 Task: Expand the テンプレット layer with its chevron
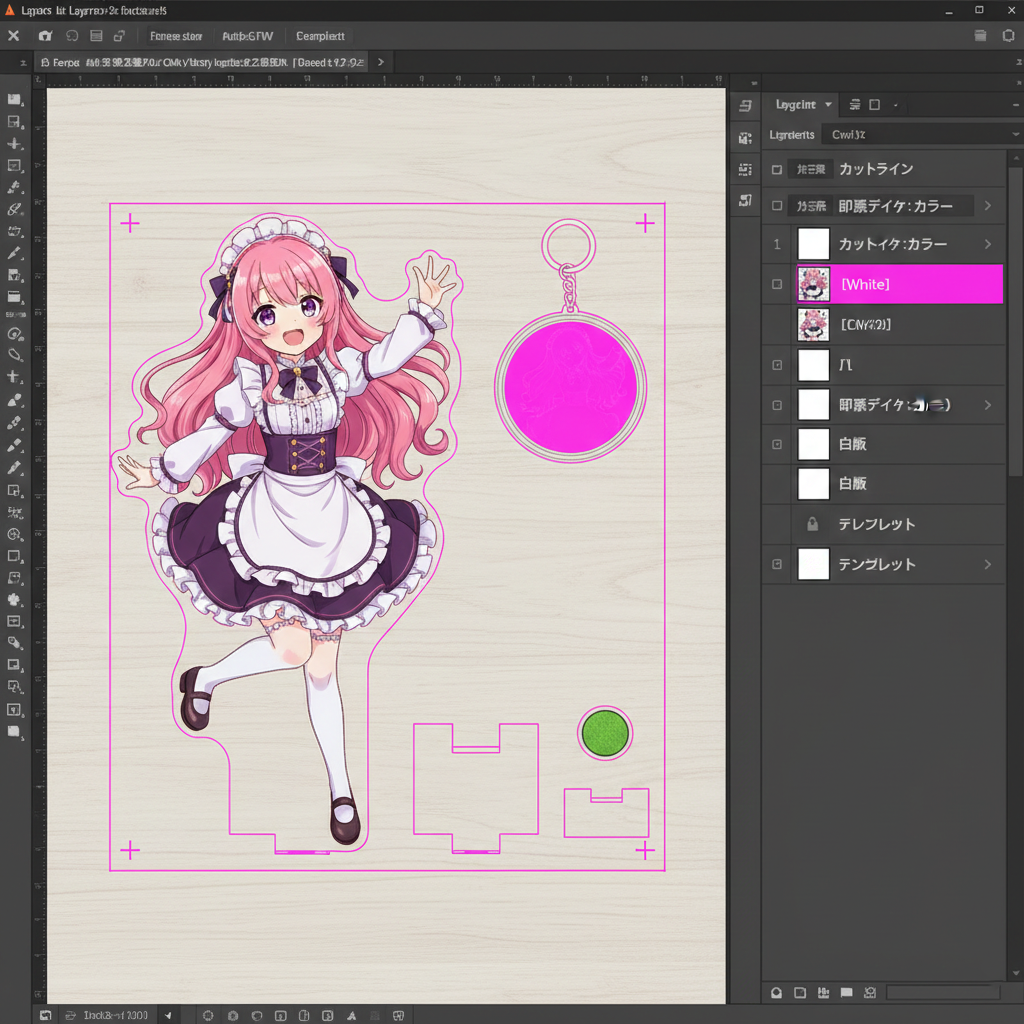point(988,565)
